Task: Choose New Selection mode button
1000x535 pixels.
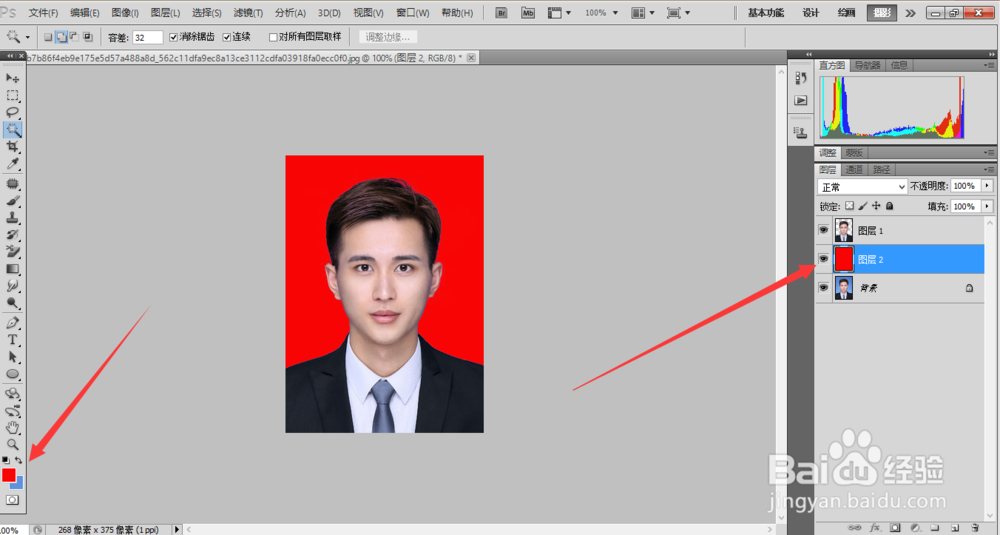Action: pyautogui.click(x=48, y=38)
